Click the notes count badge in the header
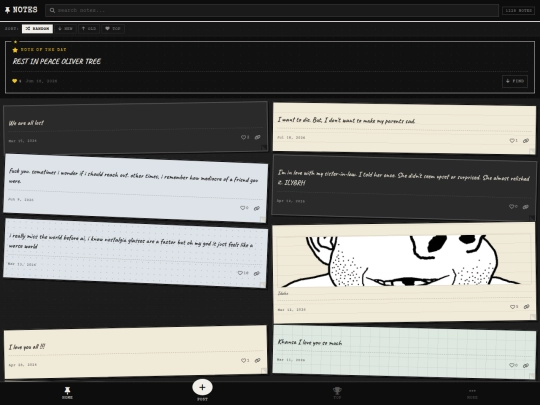 coord(518,10)
